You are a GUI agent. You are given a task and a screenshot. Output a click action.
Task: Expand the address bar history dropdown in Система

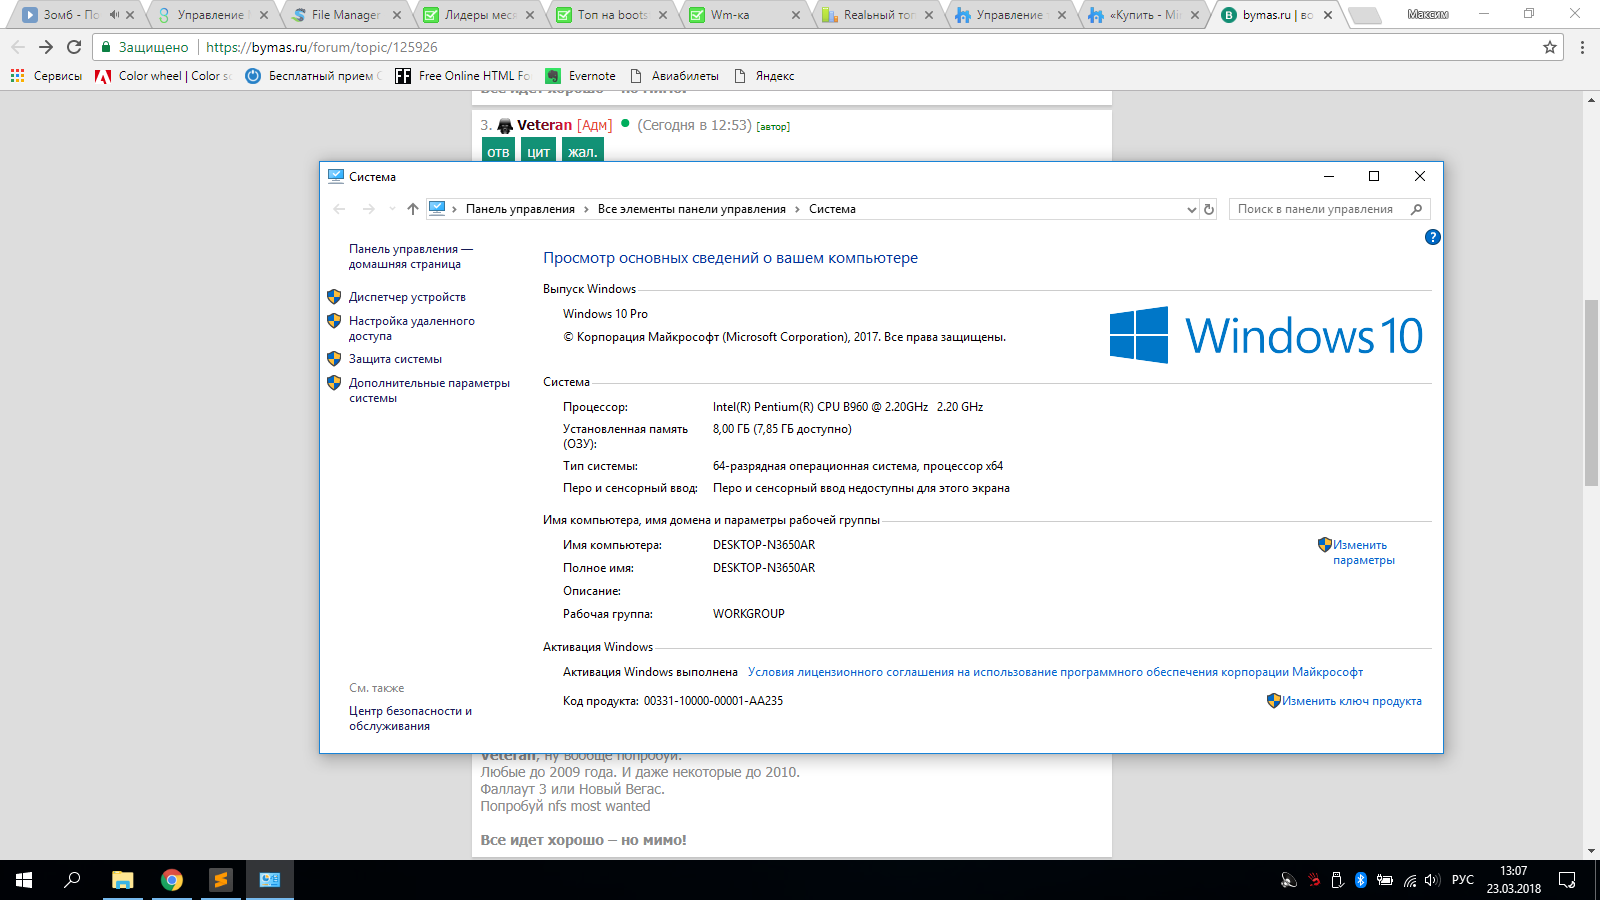[1191, 209]
